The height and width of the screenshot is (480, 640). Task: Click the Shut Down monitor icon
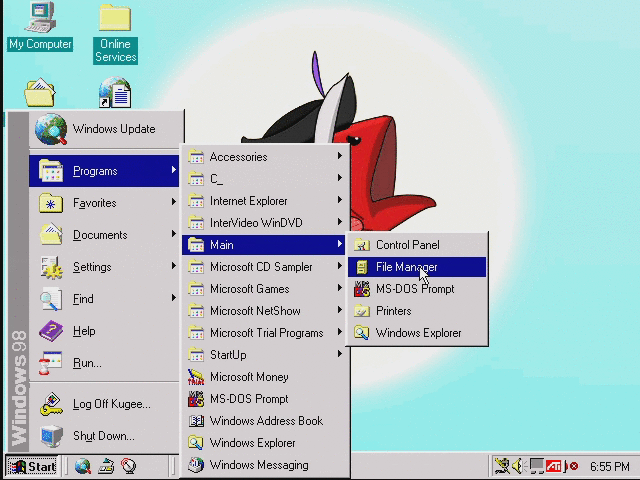(51, 436)
